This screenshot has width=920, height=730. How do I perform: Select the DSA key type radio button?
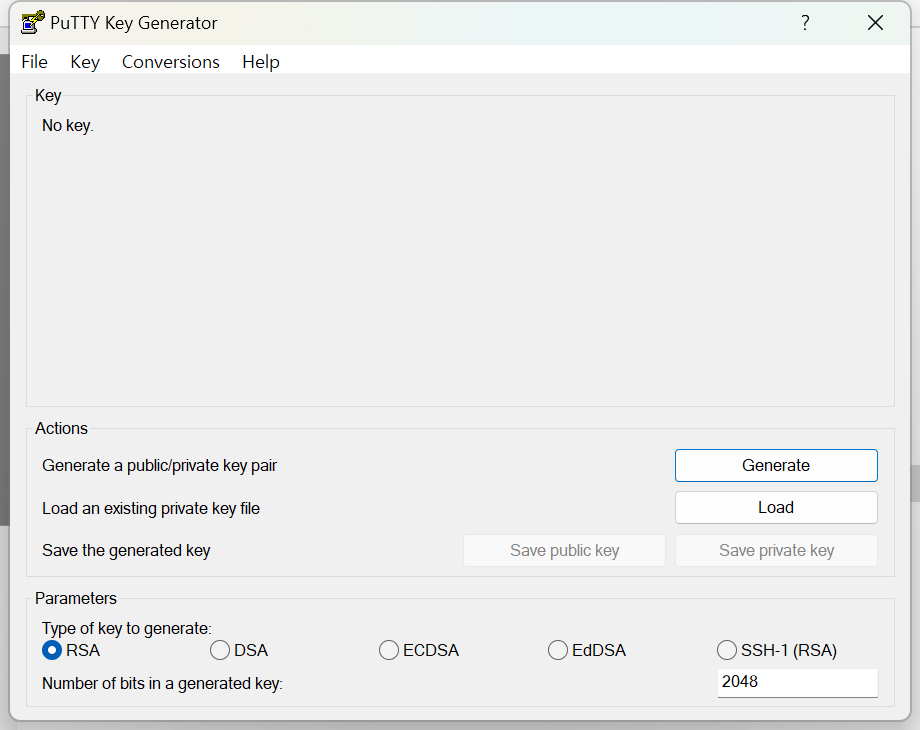coord(220,650)
